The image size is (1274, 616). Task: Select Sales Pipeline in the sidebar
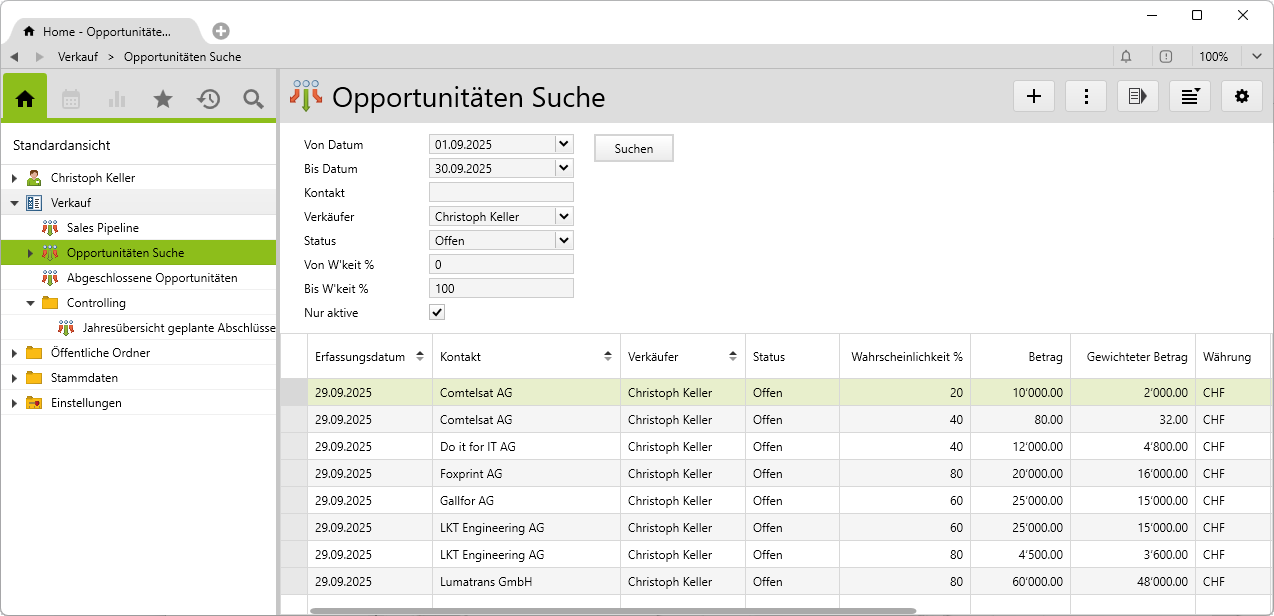102,228
